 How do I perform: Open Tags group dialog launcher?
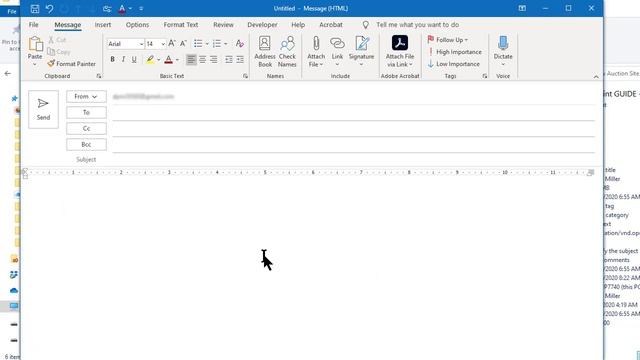(484, 76)
